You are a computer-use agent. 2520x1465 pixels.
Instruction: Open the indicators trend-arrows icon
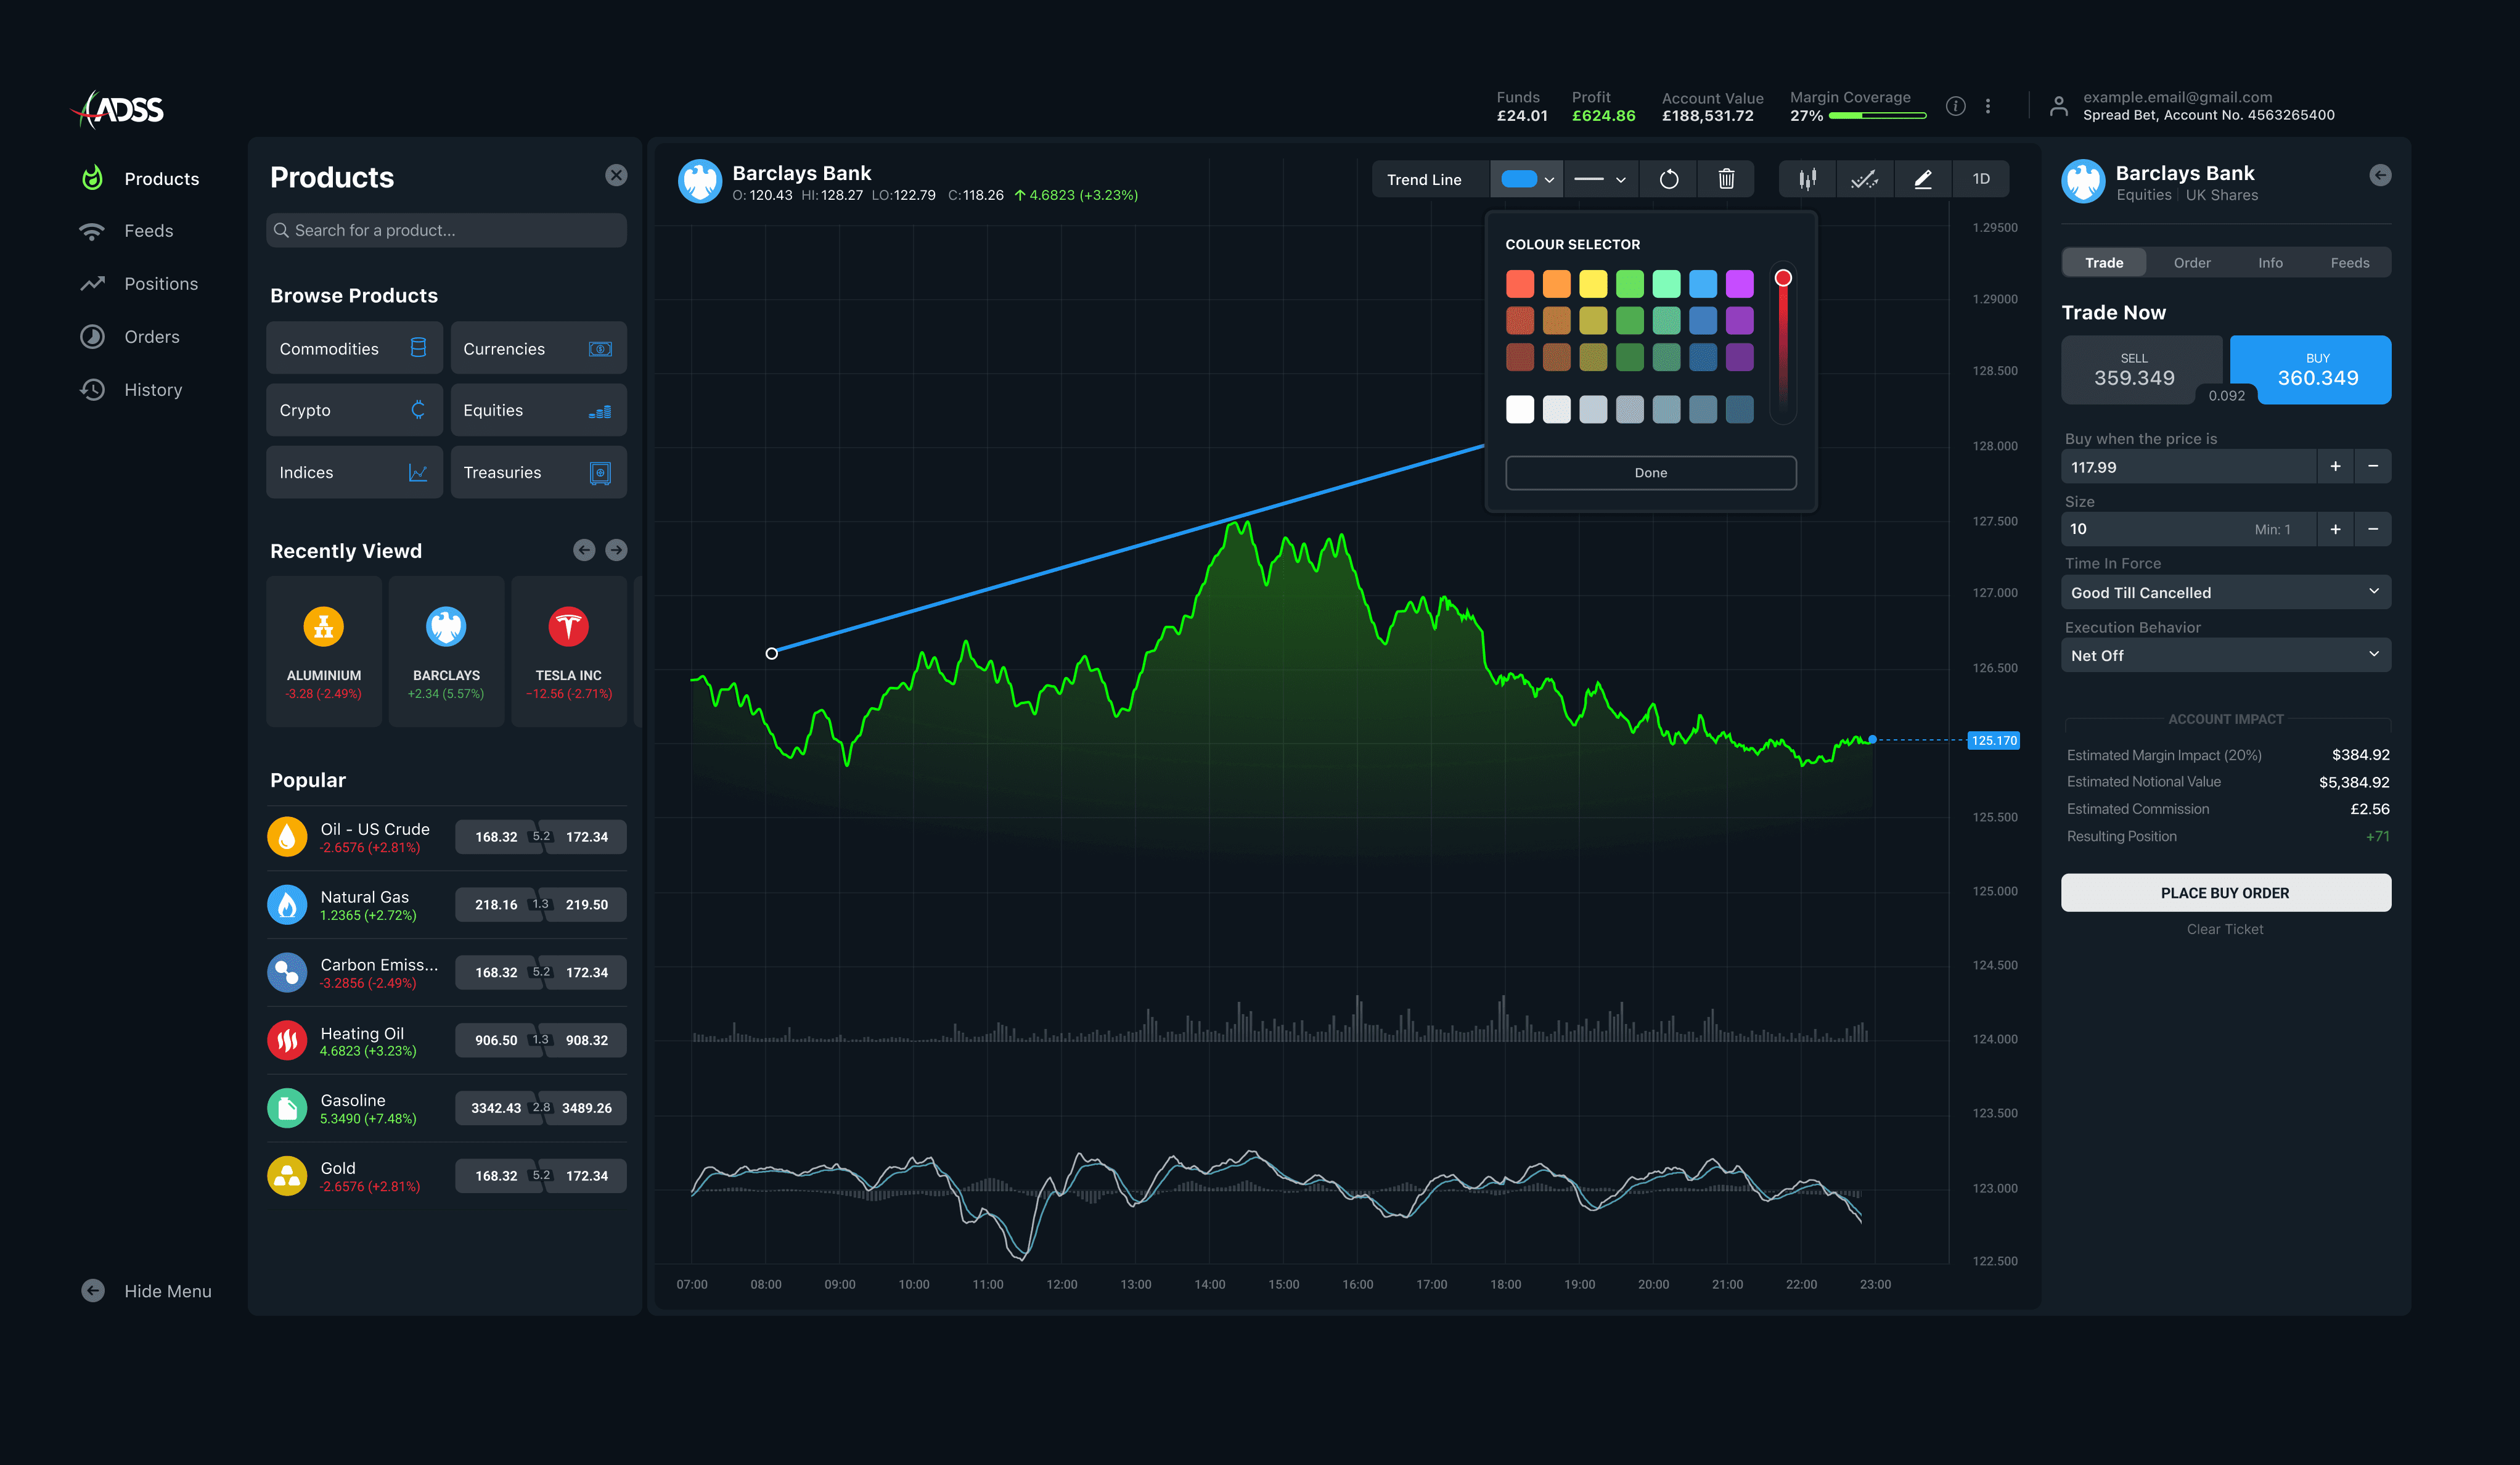click(x=1864, y=179)
